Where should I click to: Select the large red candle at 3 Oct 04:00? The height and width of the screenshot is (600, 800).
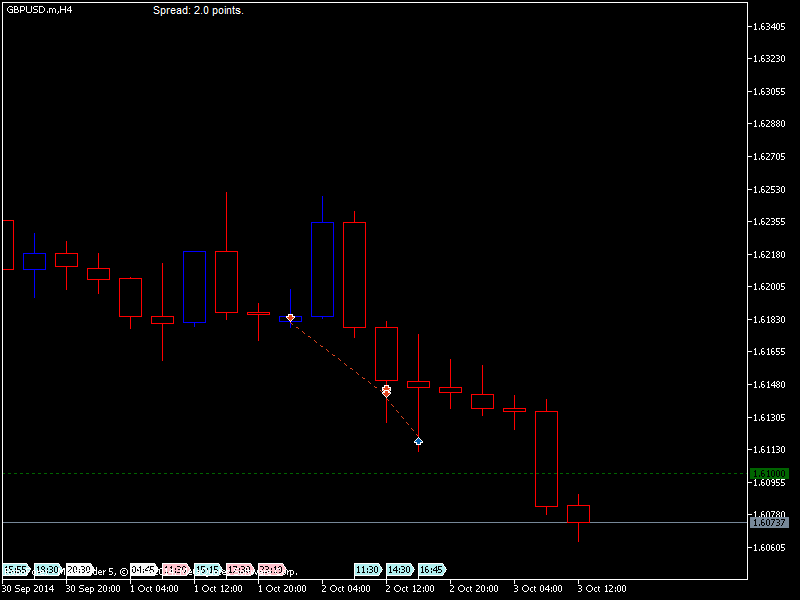[x=546, y=459]
